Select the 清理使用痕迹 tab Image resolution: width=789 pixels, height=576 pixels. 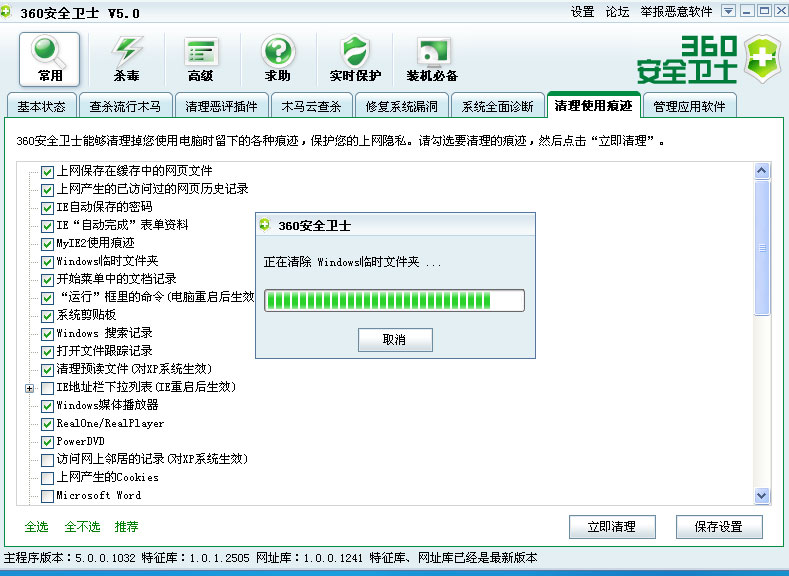[x=593, y=105]
